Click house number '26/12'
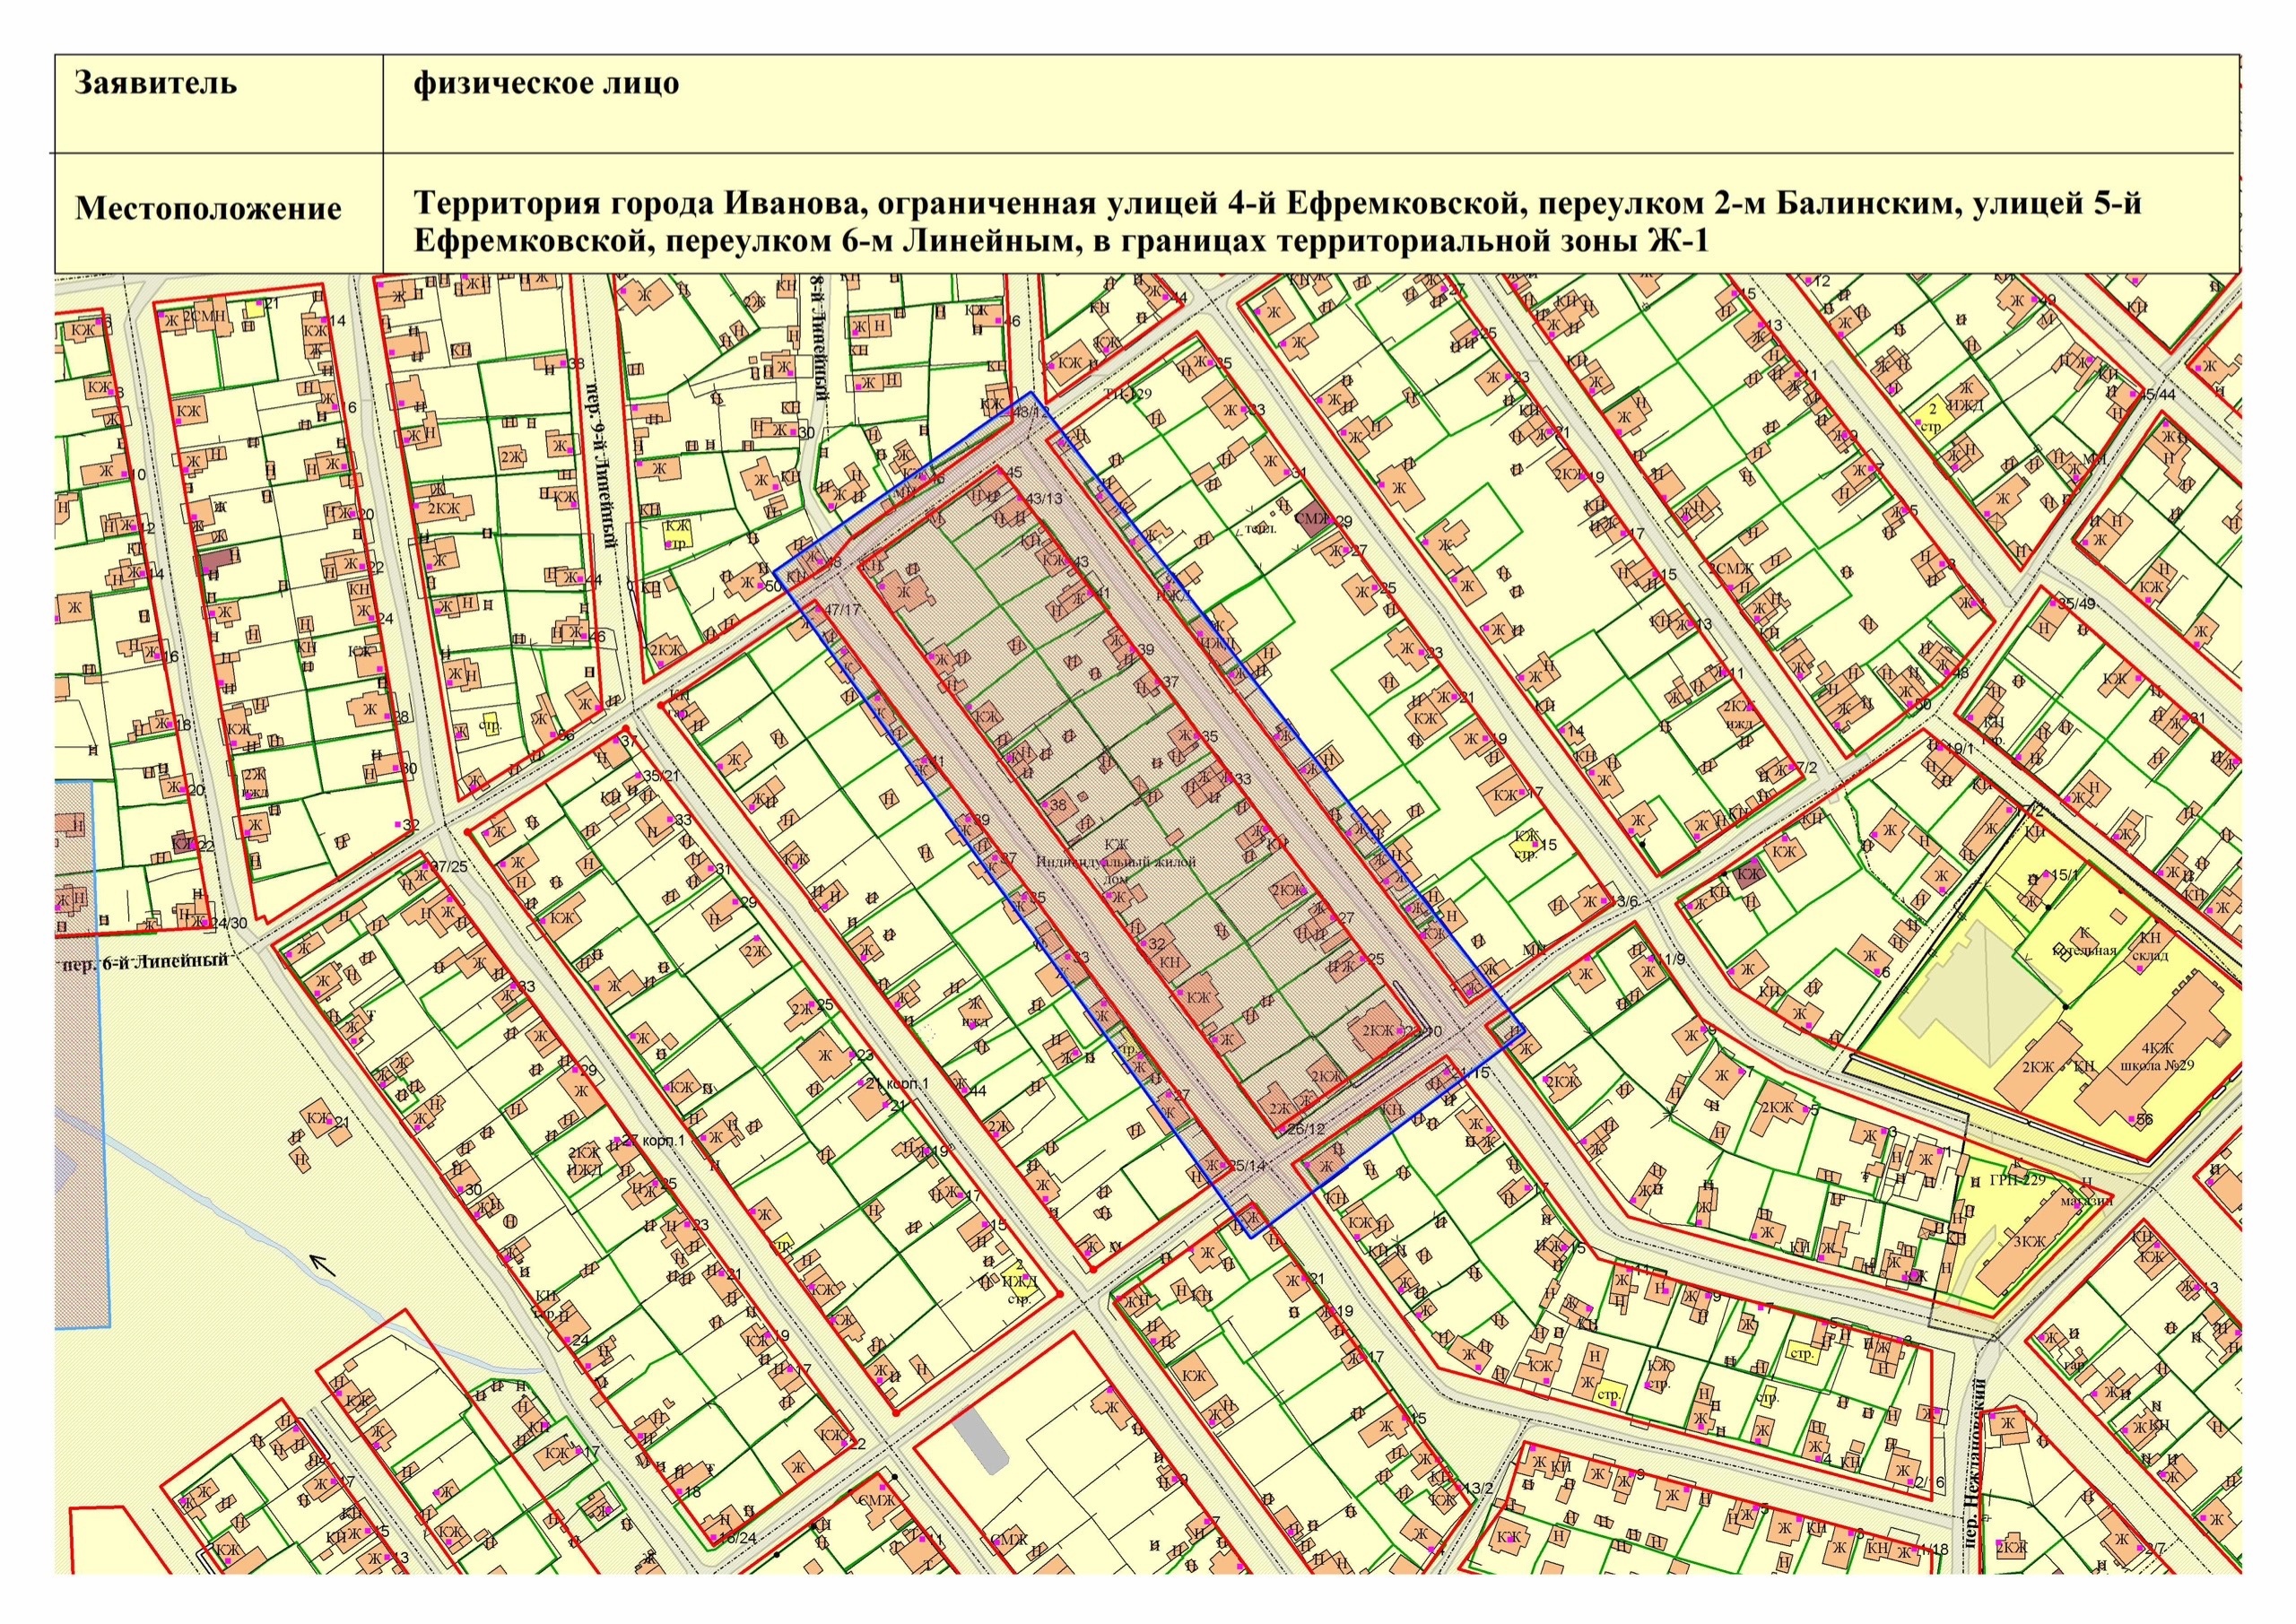Screen dimensions: 2296x1624 (x=1306, y=1129)
